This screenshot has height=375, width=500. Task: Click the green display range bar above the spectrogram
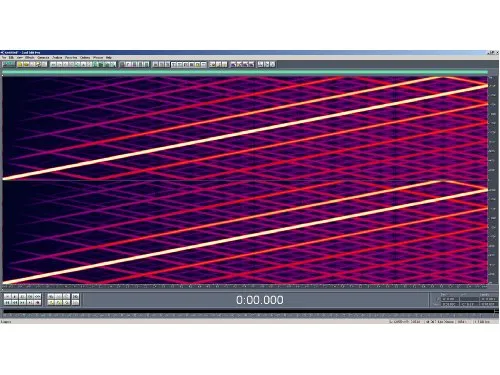coord(245,72)
